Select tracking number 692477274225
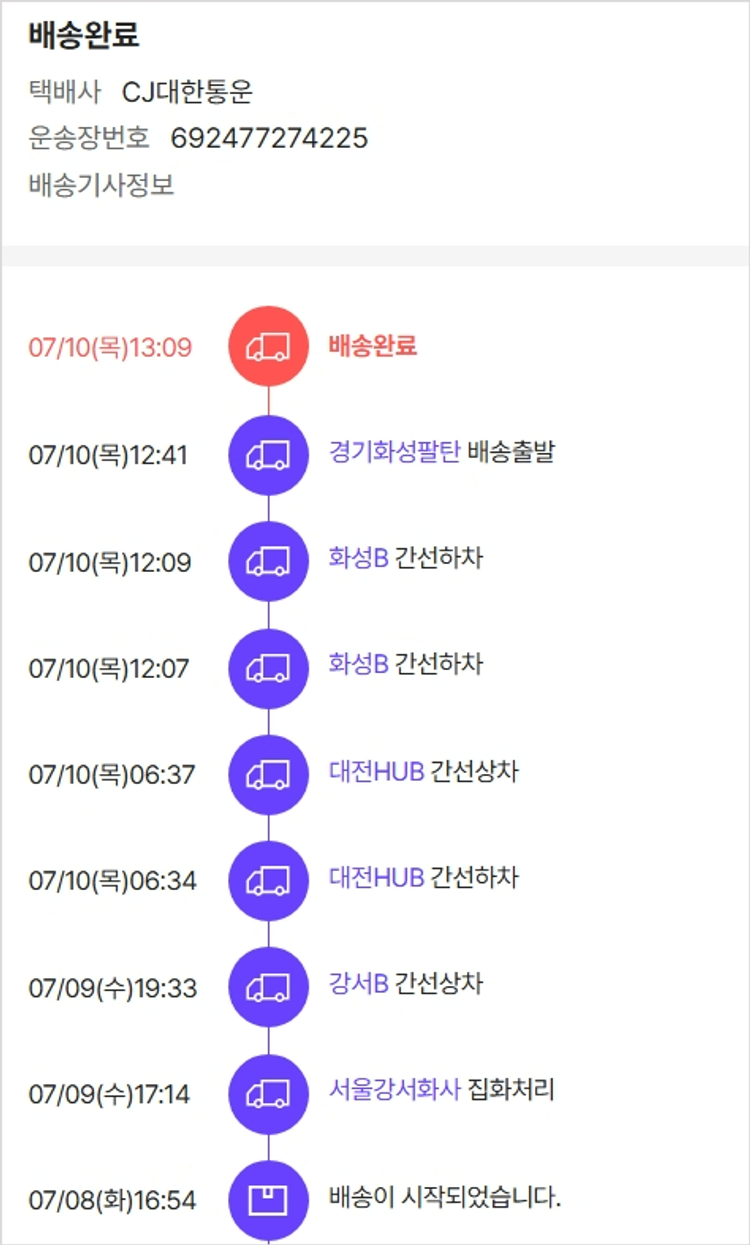 point(269,138)
